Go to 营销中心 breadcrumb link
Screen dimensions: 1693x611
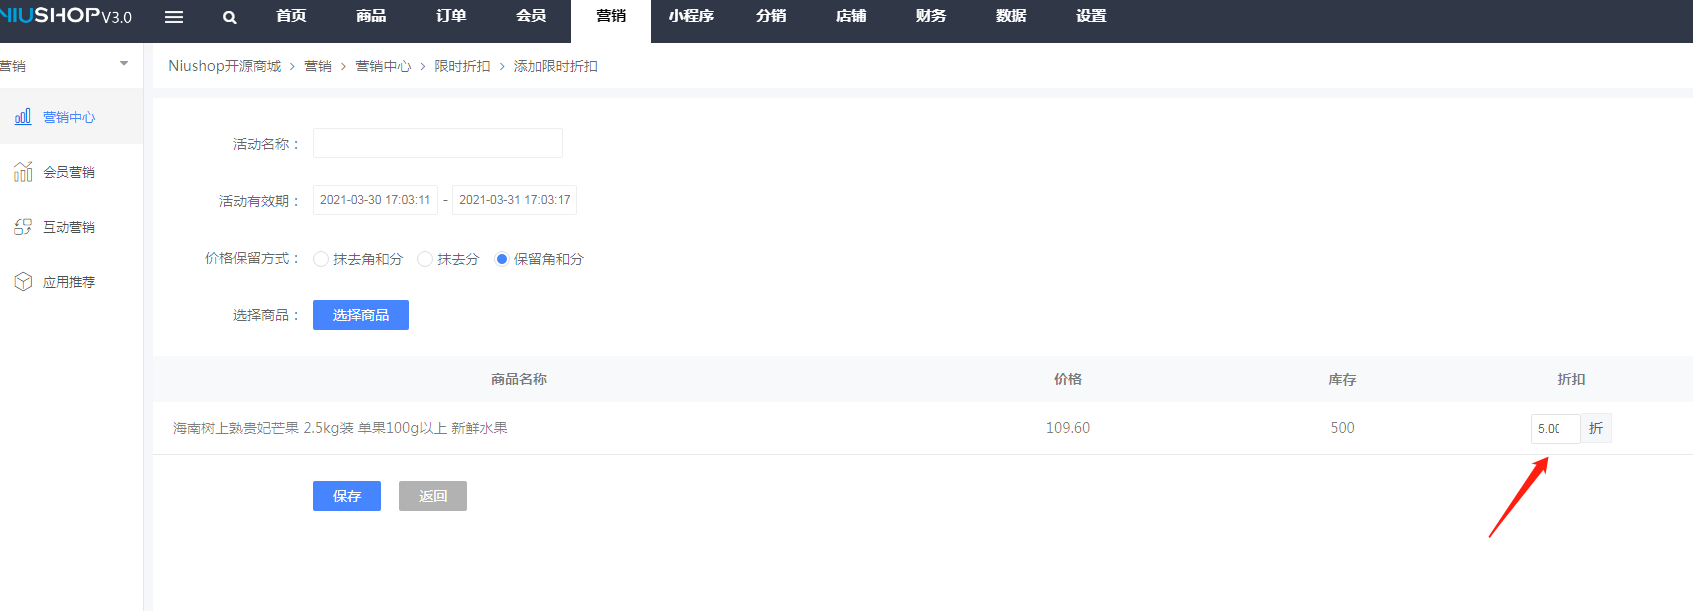coord(383,66)
